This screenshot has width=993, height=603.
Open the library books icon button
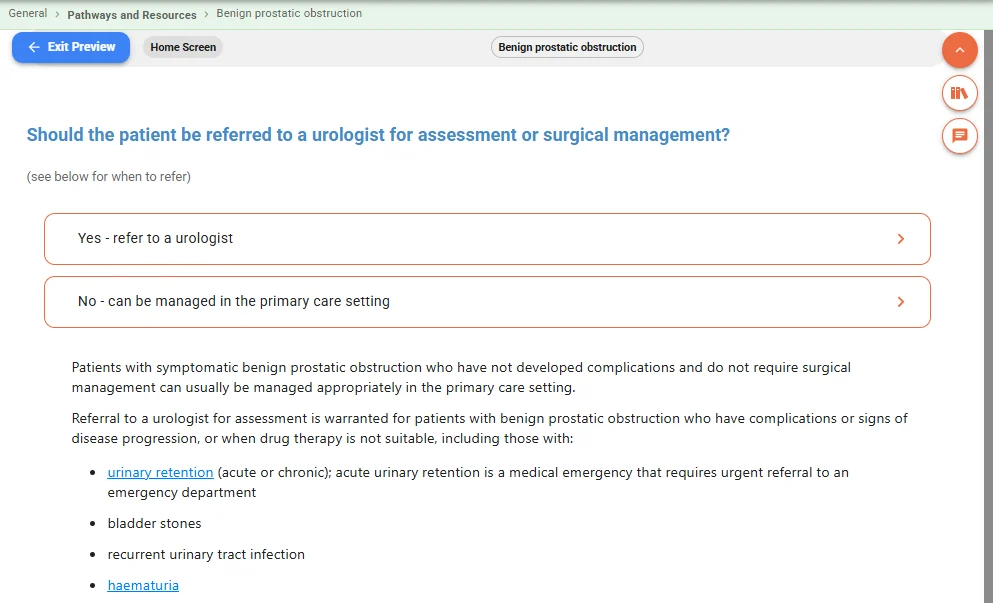959,93
